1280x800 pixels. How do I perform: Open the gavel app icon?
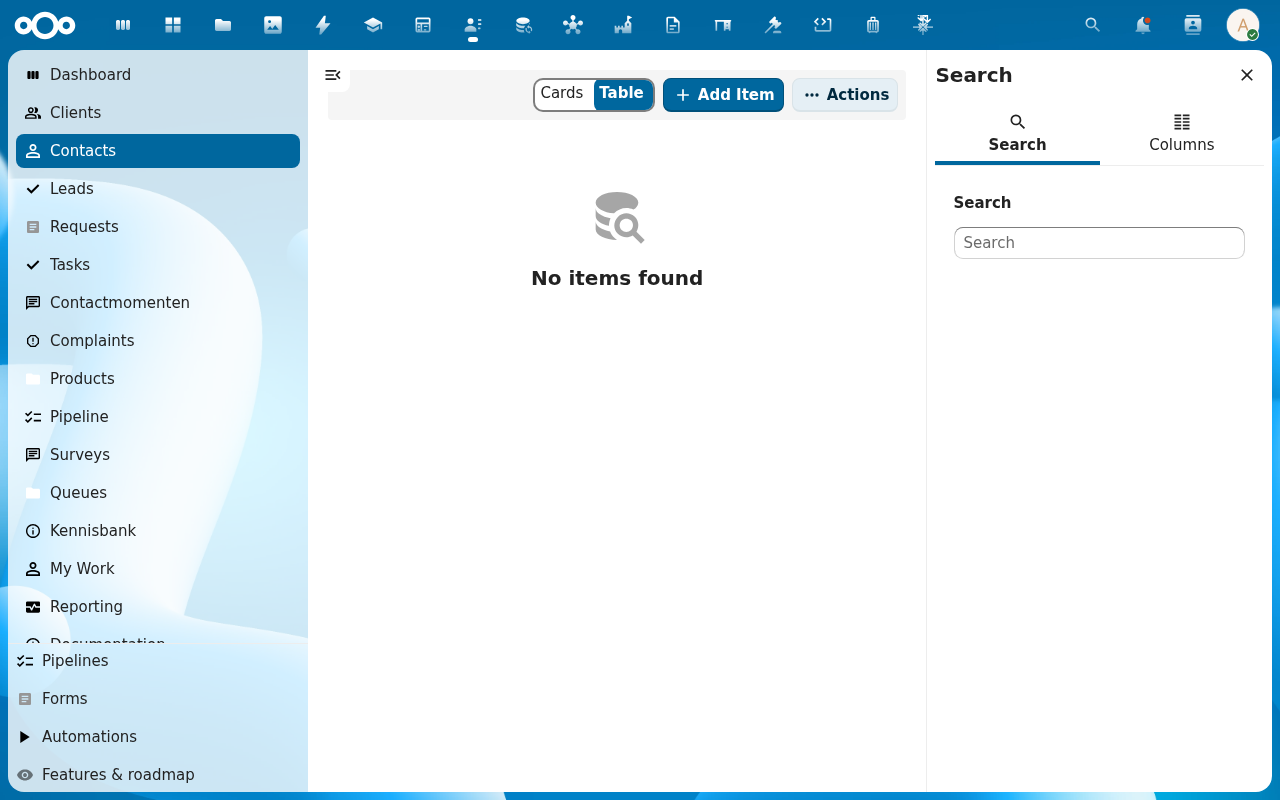coord(773,25)
